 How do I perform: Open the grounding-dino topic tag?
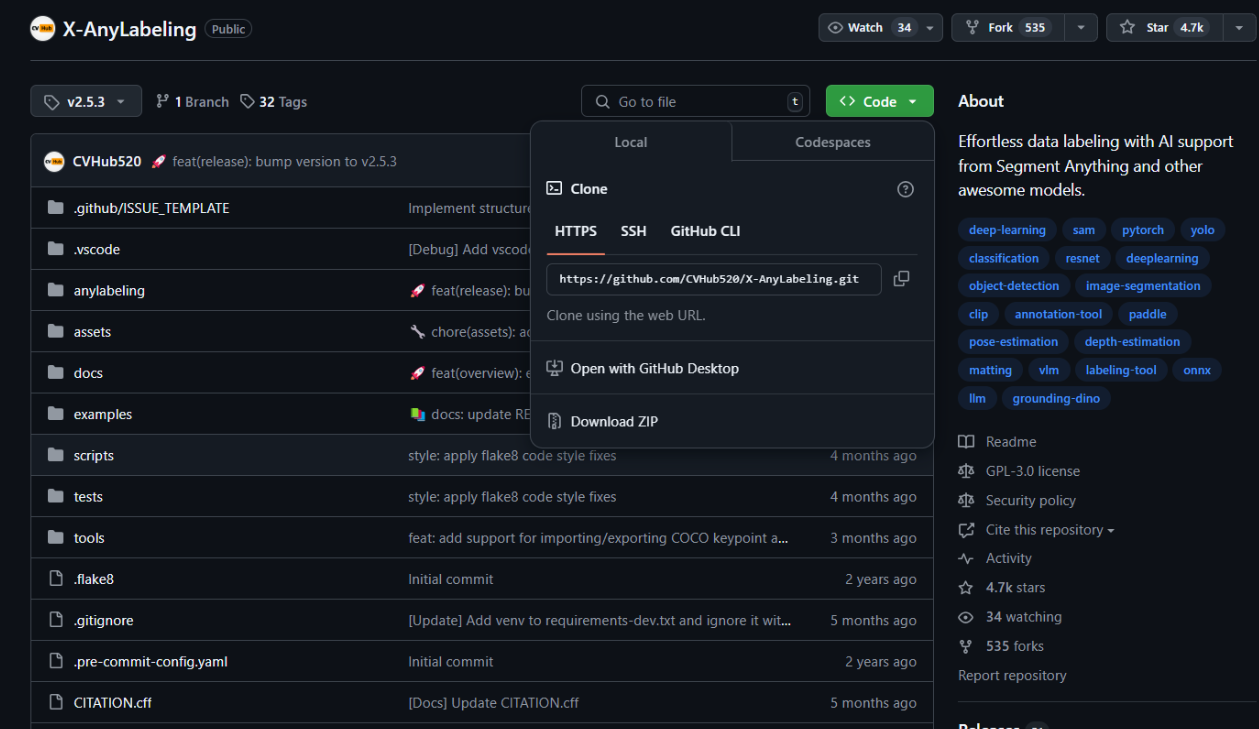point(1055,398)
